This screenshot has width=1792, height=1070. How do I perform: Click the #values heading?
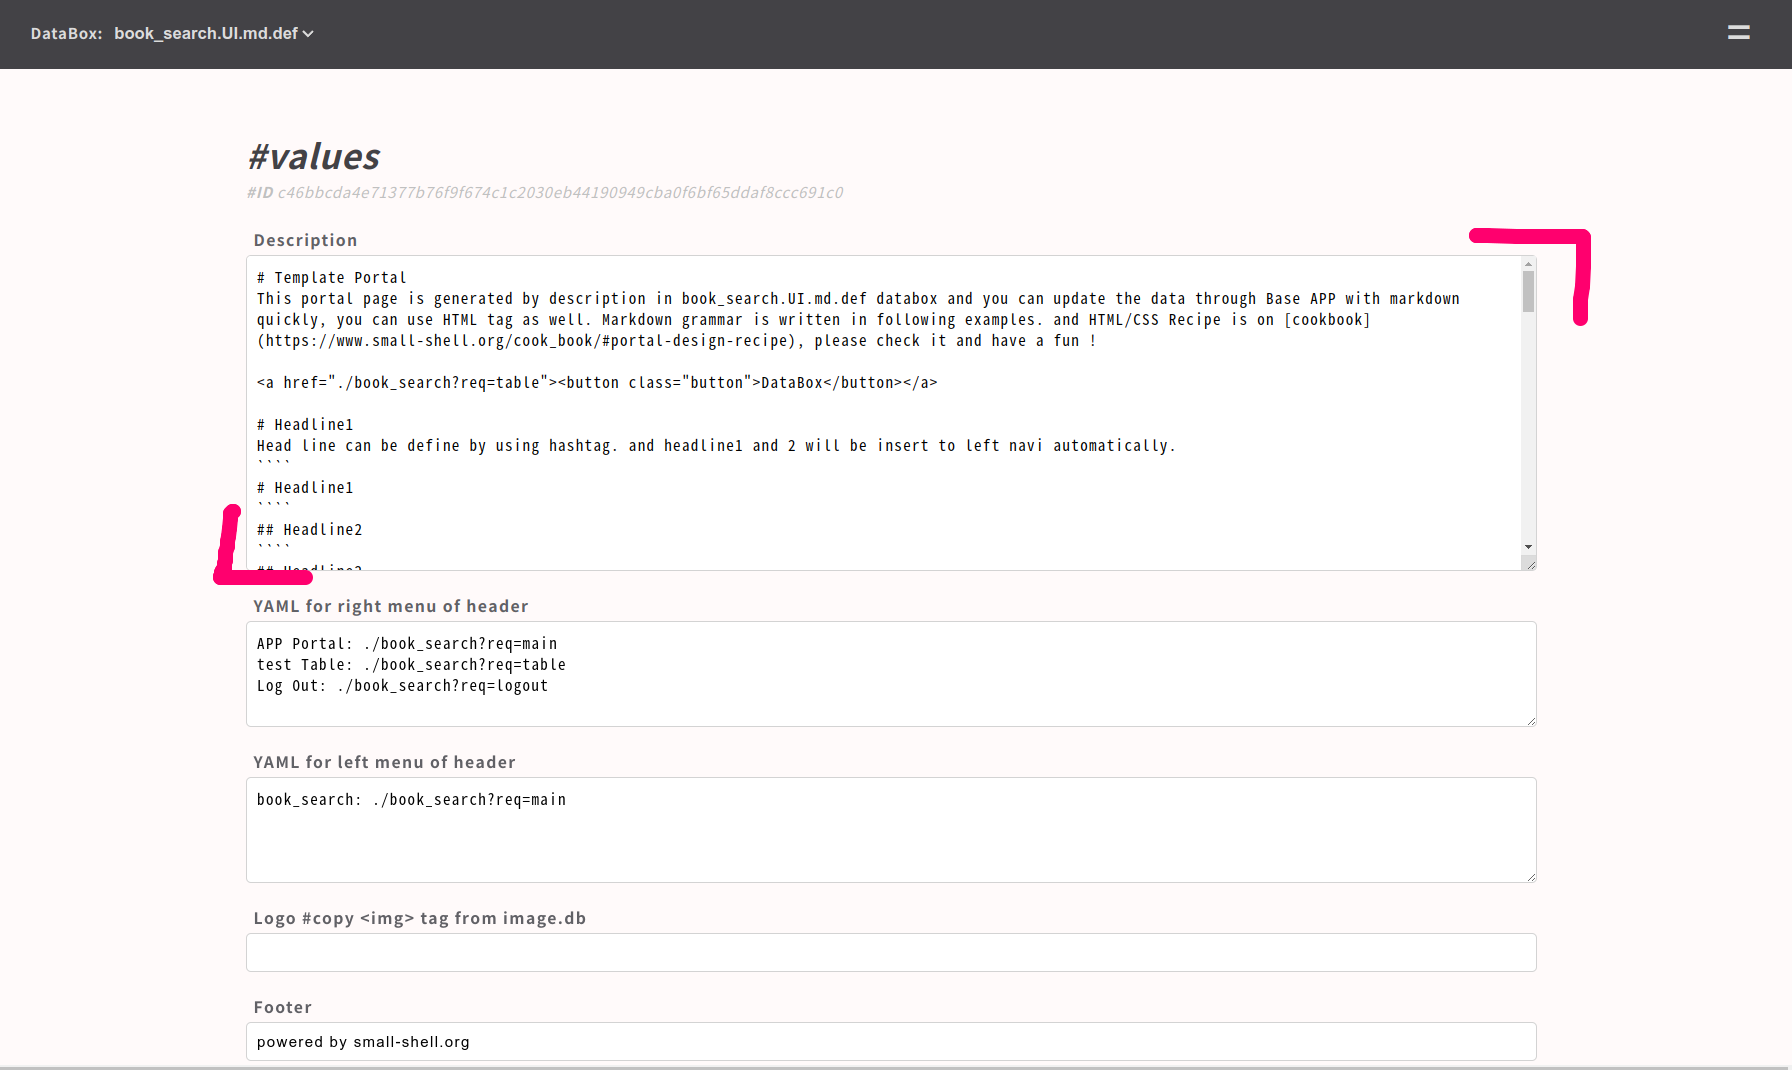pos(314,157)
